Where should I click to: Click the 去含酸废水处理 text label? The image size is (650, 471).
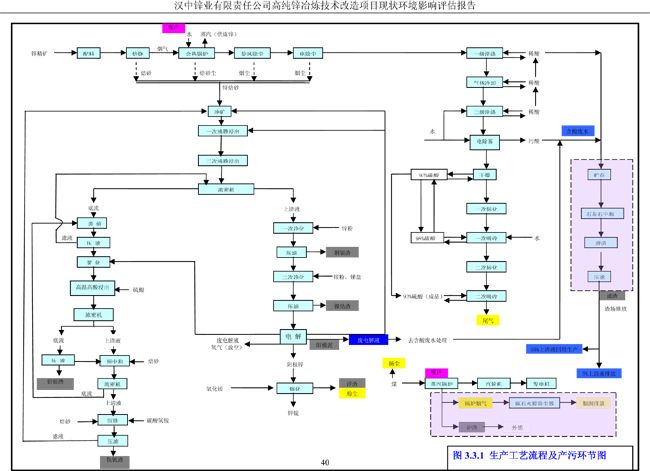click(x=433, y=341)
